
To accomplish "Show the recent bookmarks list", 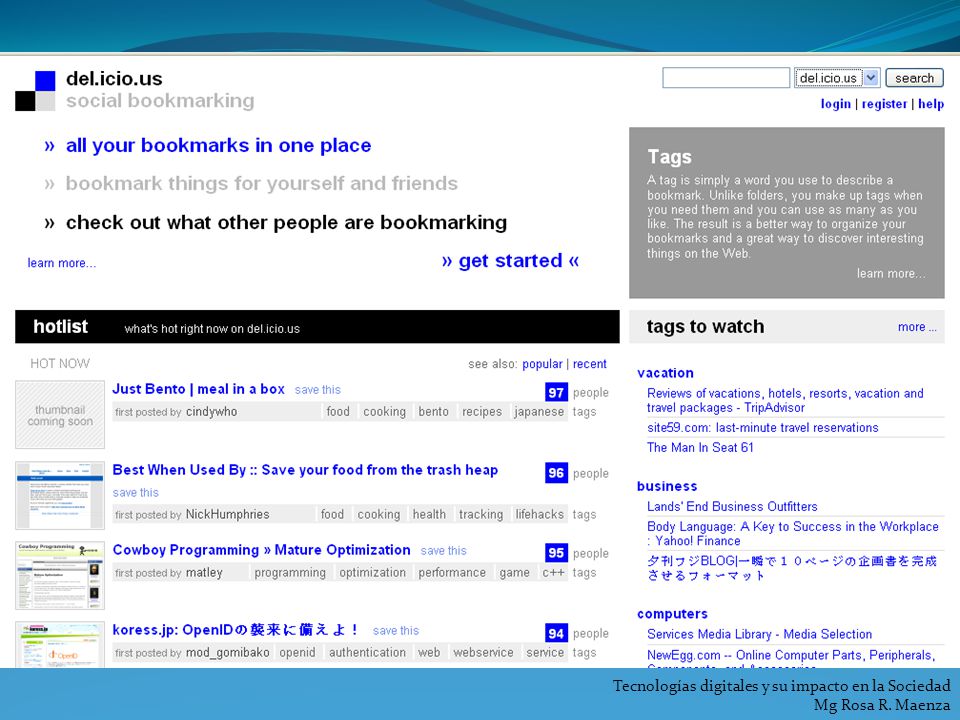I will (590, 364).
